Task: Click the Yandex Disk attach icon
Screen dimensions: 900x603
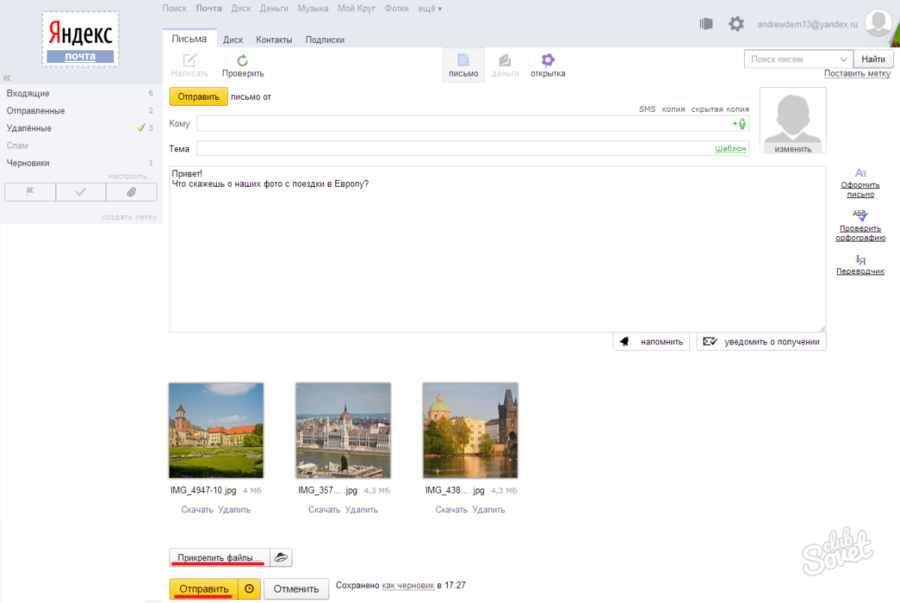Action: point(281,557)
